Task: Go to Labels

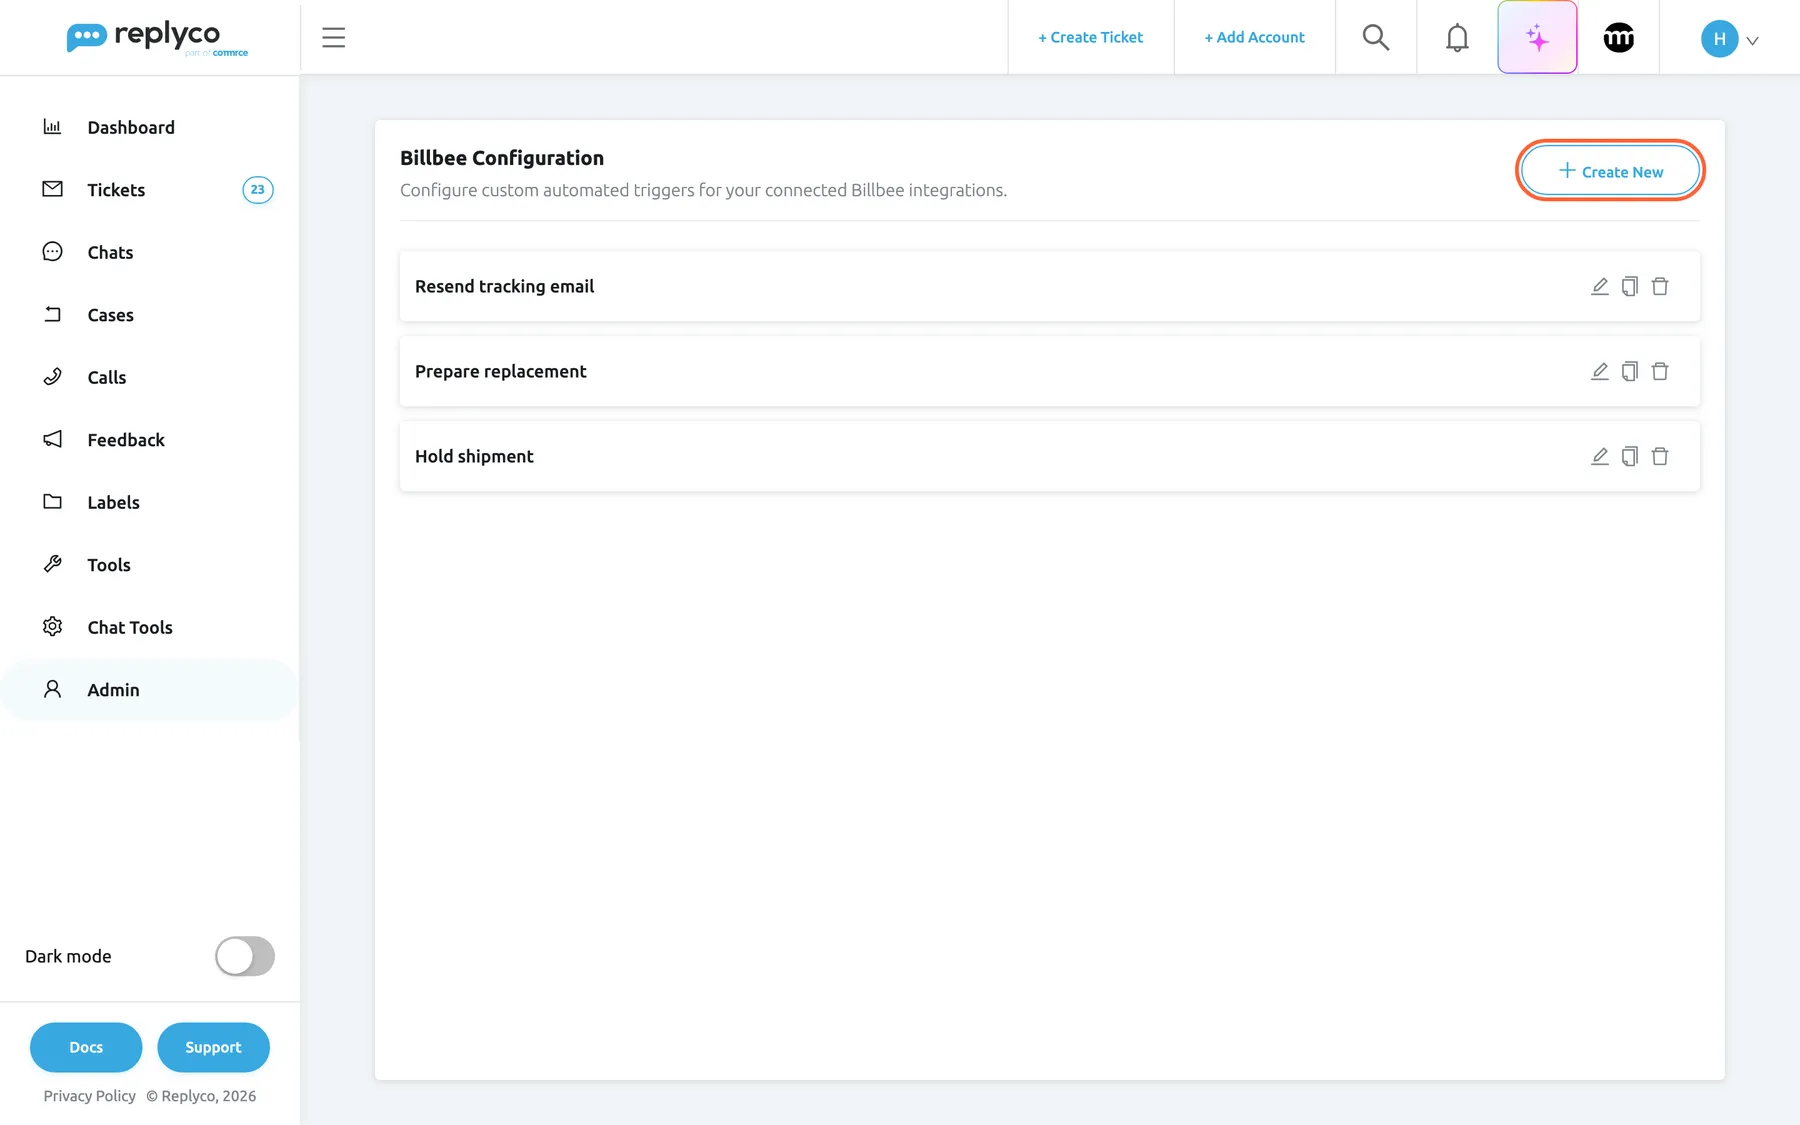Action: [150, 502]
